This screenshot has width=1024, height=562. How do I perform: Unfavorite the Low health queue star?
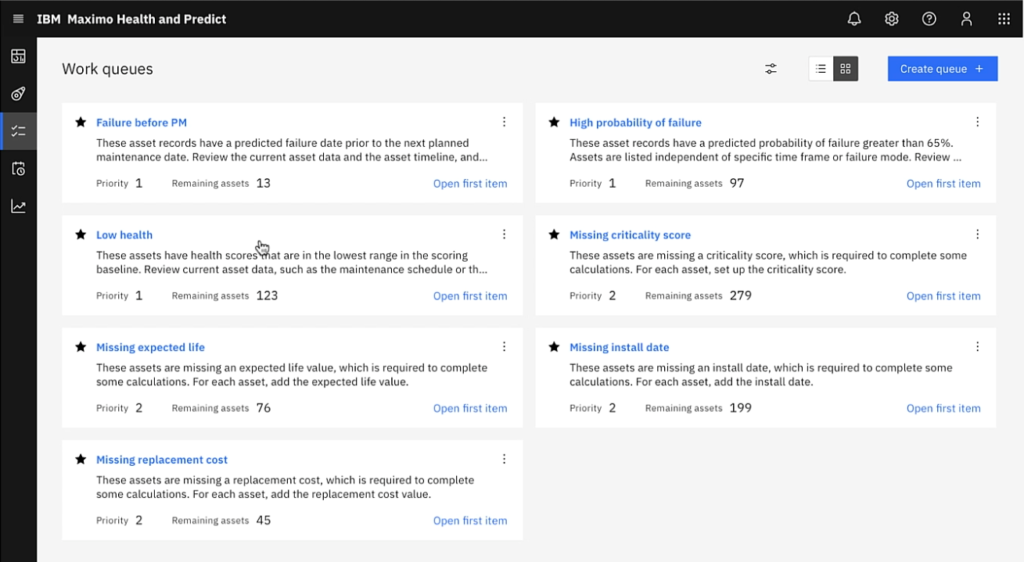pyautogui.click(x=80, y=235)
